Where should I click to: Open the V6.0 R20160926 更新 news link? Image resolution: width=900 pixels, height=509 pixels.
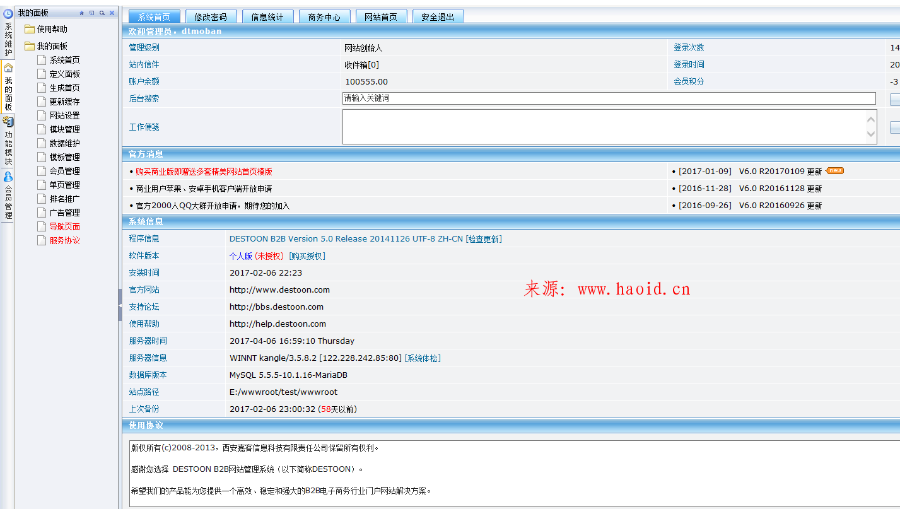click(781, 205)
